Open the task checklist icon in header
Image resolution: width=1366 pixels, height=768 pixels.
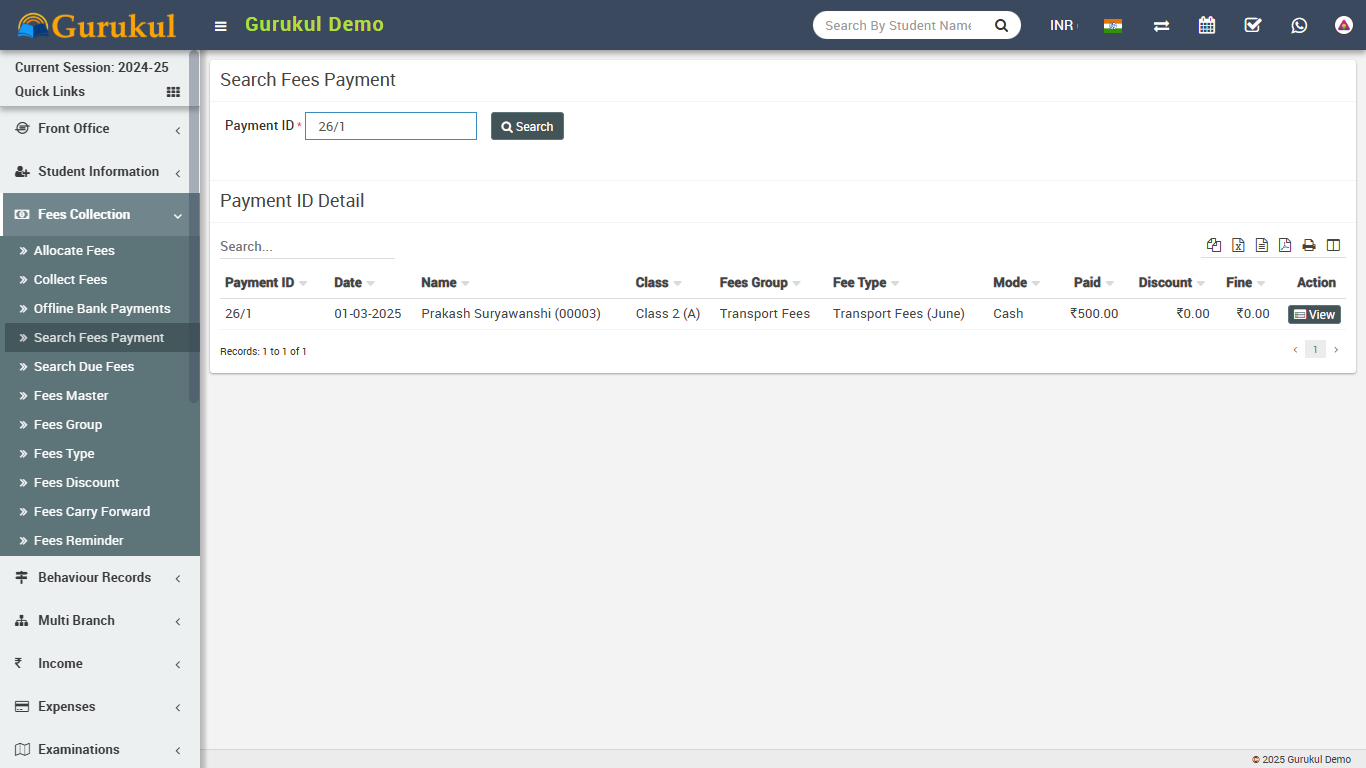click(1253, 25)
